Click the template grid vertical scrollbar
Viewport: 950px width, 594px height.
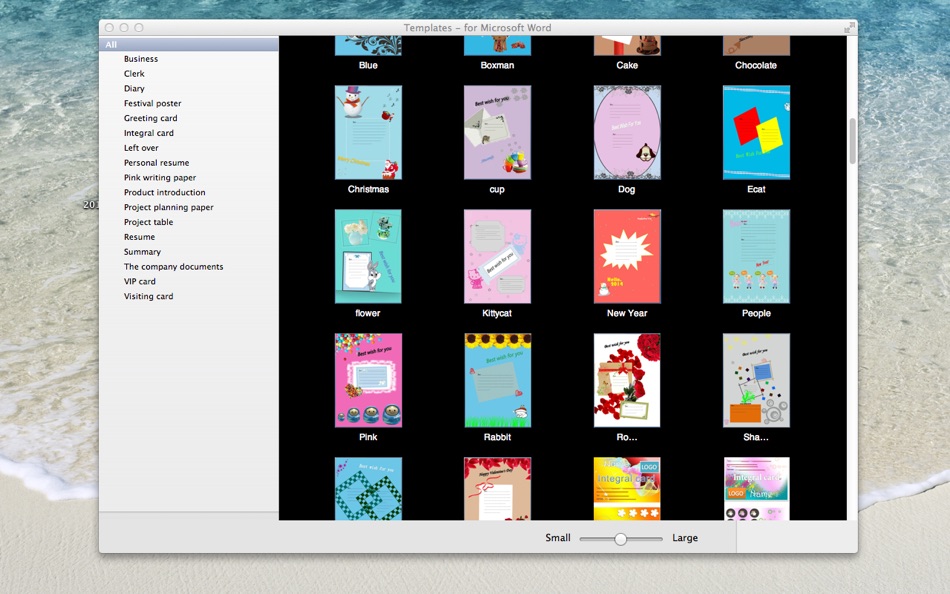tap(852, 141)
